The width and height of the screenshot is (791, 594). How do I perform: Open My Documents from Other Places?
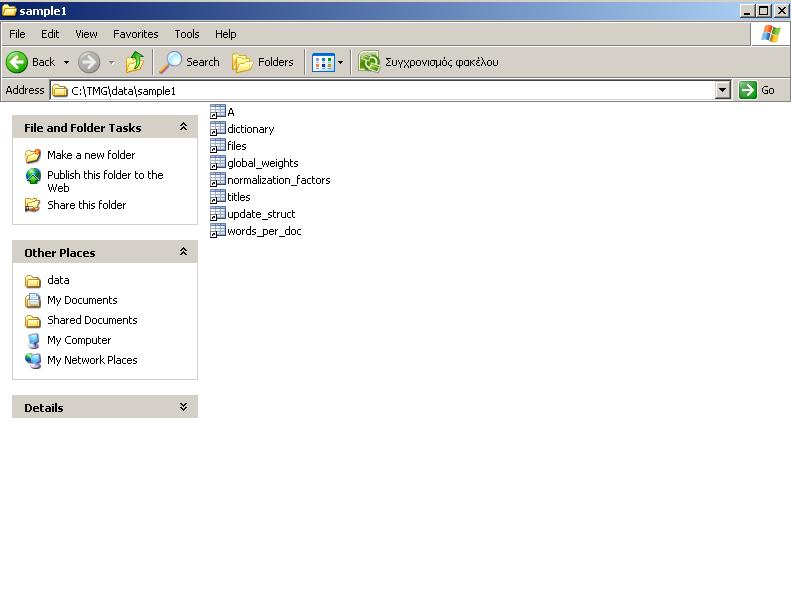click(82, 300)
